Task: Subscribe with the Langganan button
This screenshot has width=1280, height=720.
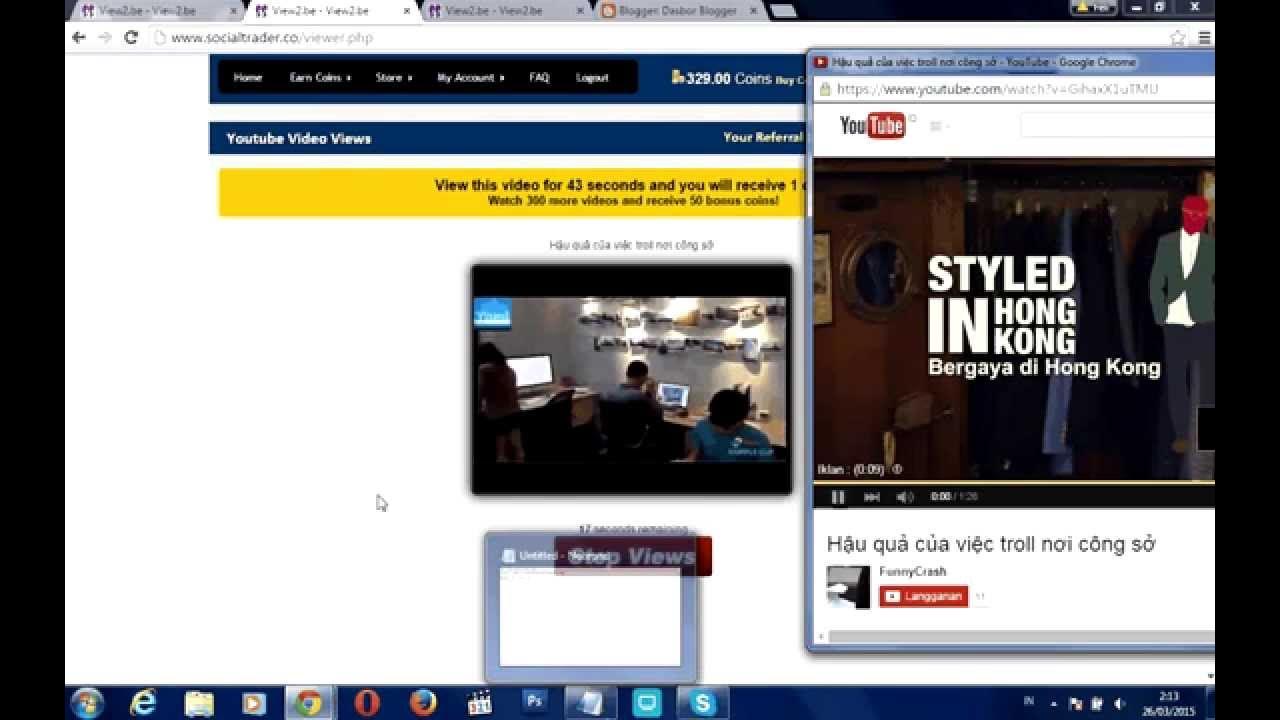Action: 923,596
